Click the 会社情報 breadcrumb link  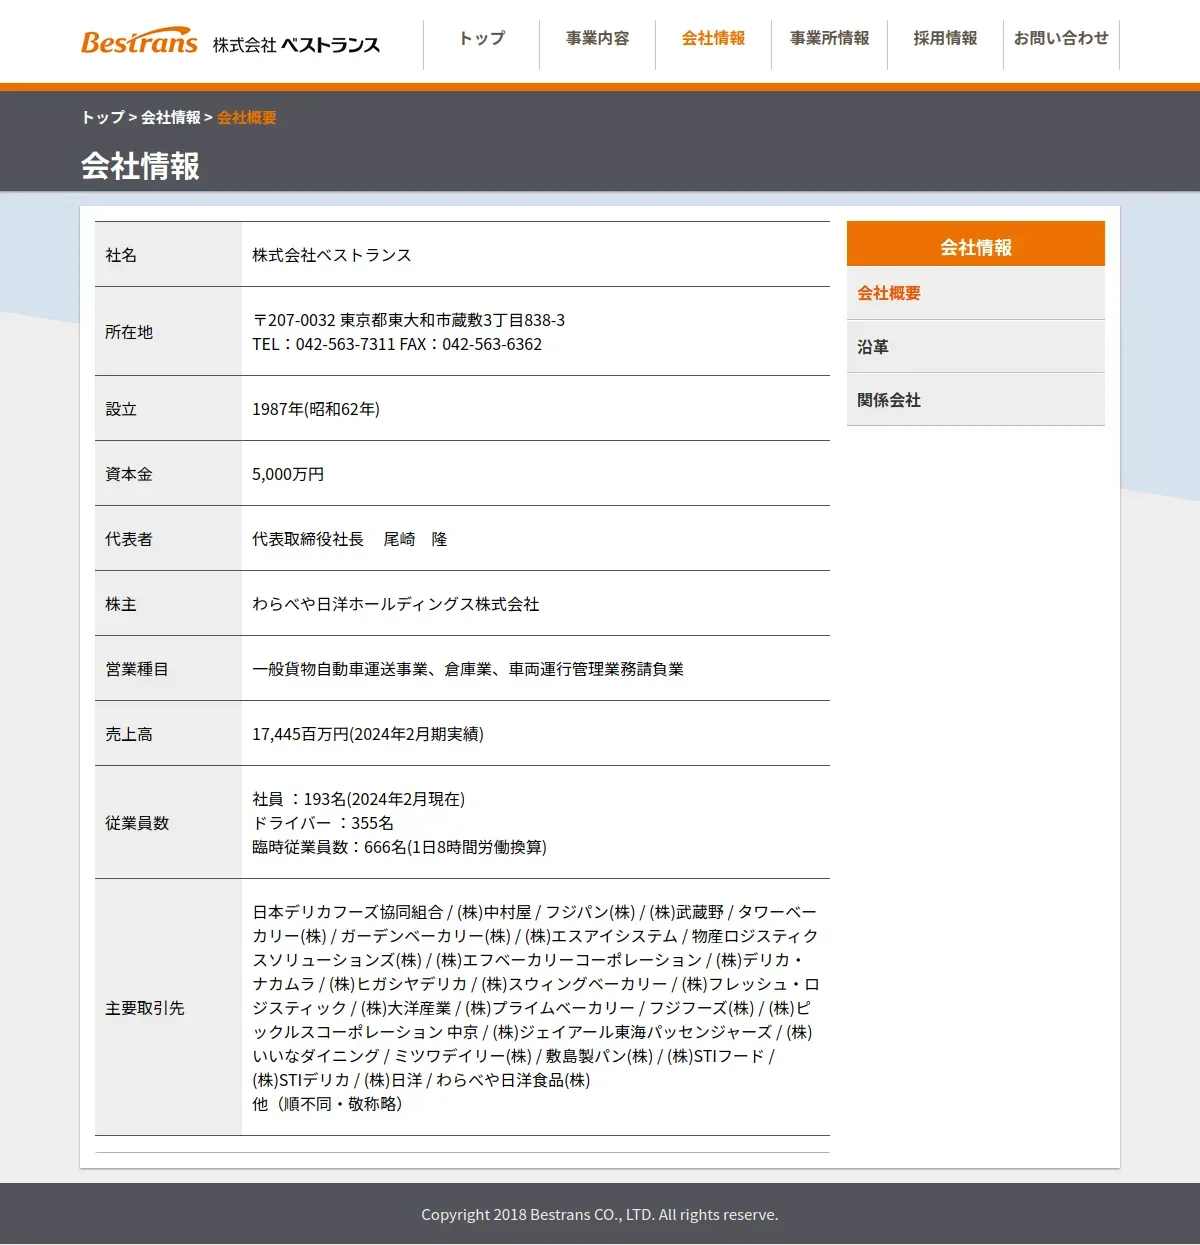(171, 117)
